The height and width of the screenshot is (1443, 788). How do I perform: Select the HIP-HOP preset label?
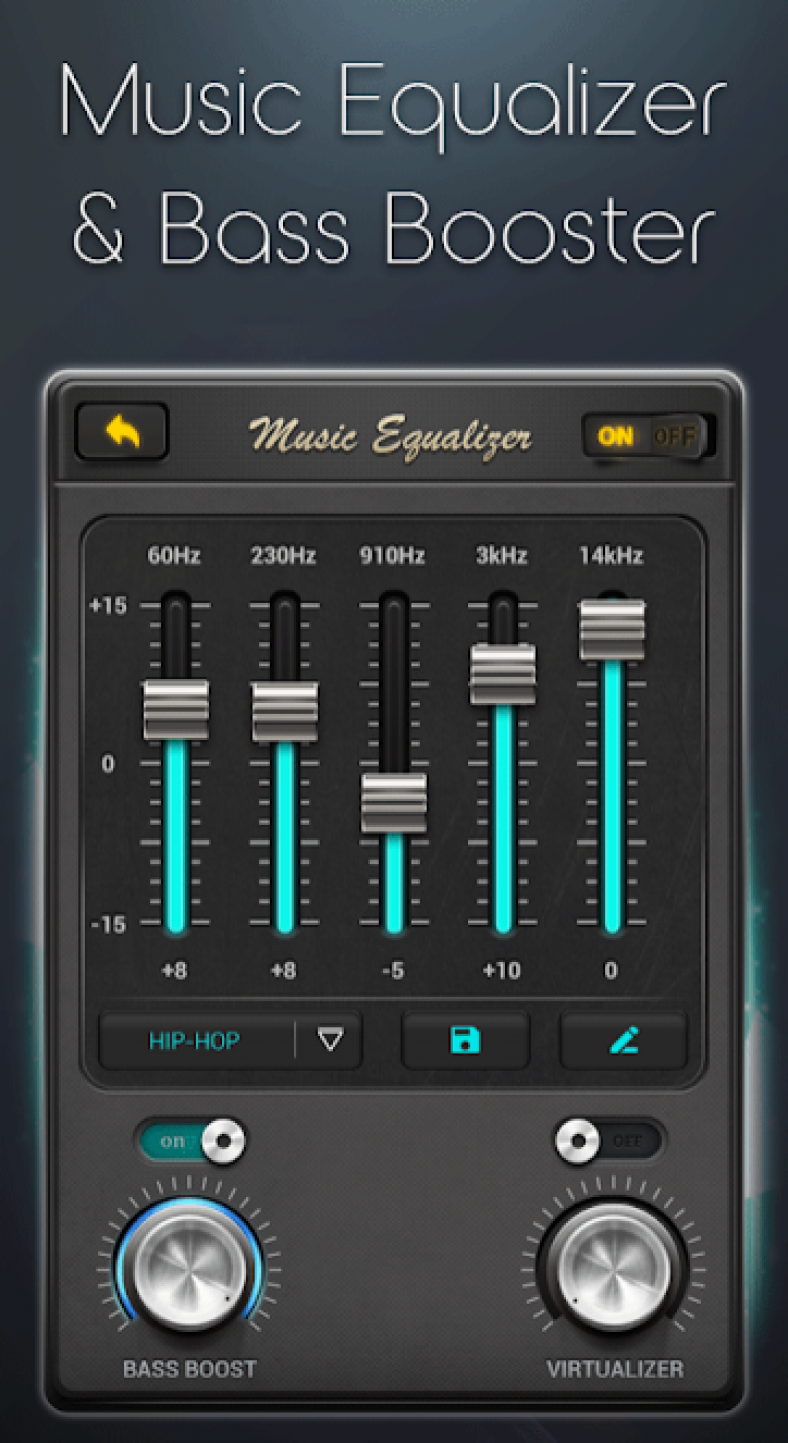pos(194,1041)
